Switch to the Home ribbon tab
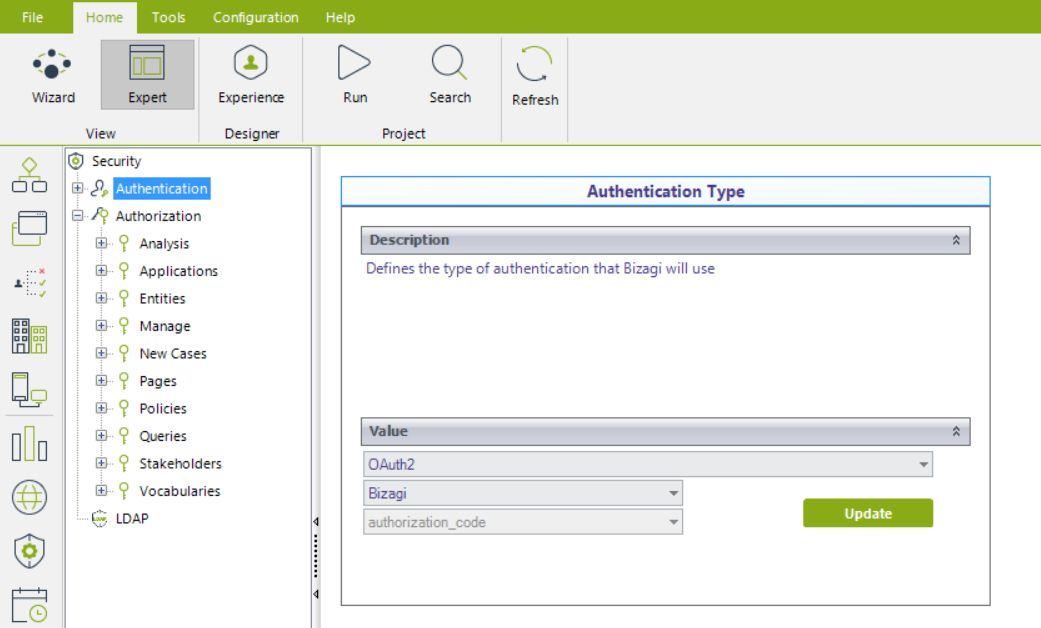 click(x=104, y=17)
